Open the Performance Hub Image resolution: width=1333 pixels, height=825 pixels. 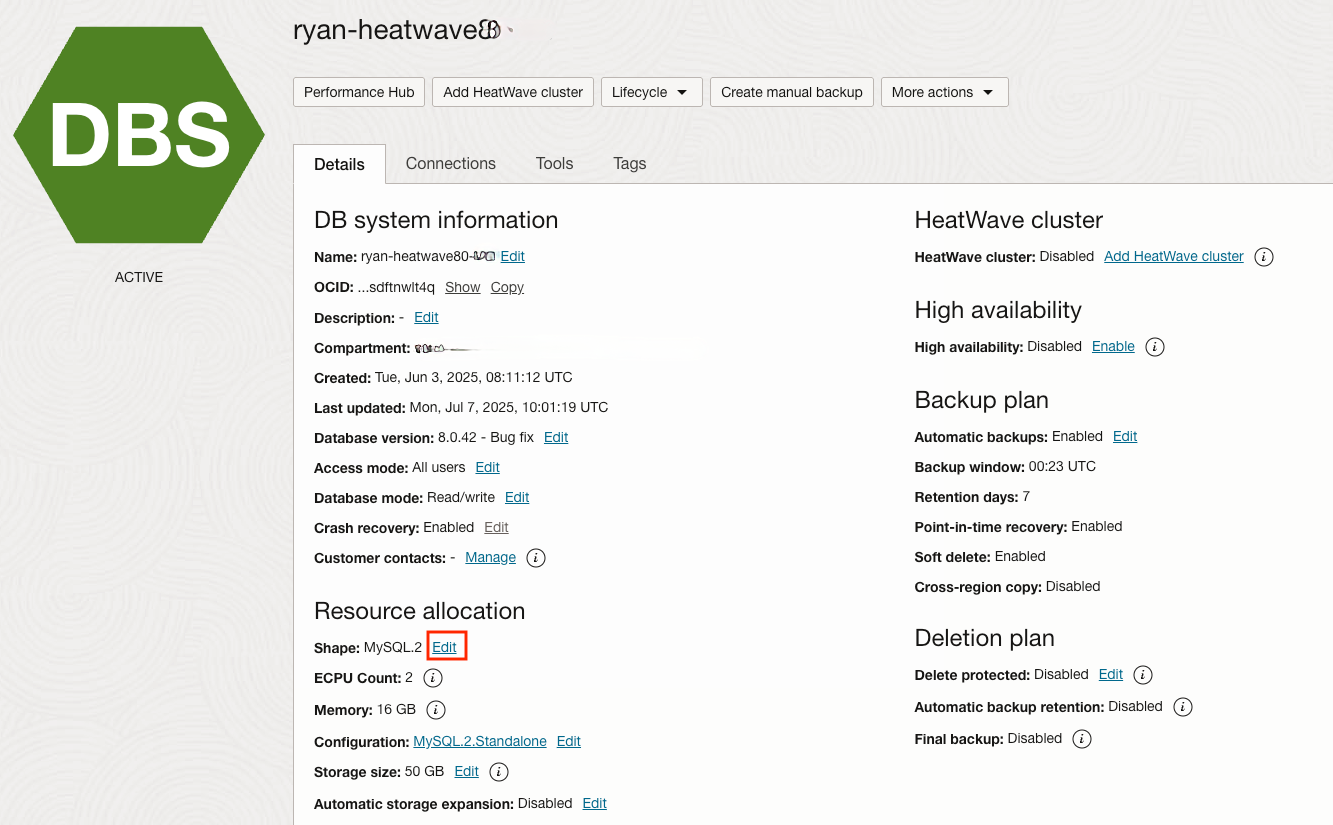(358, 92)
